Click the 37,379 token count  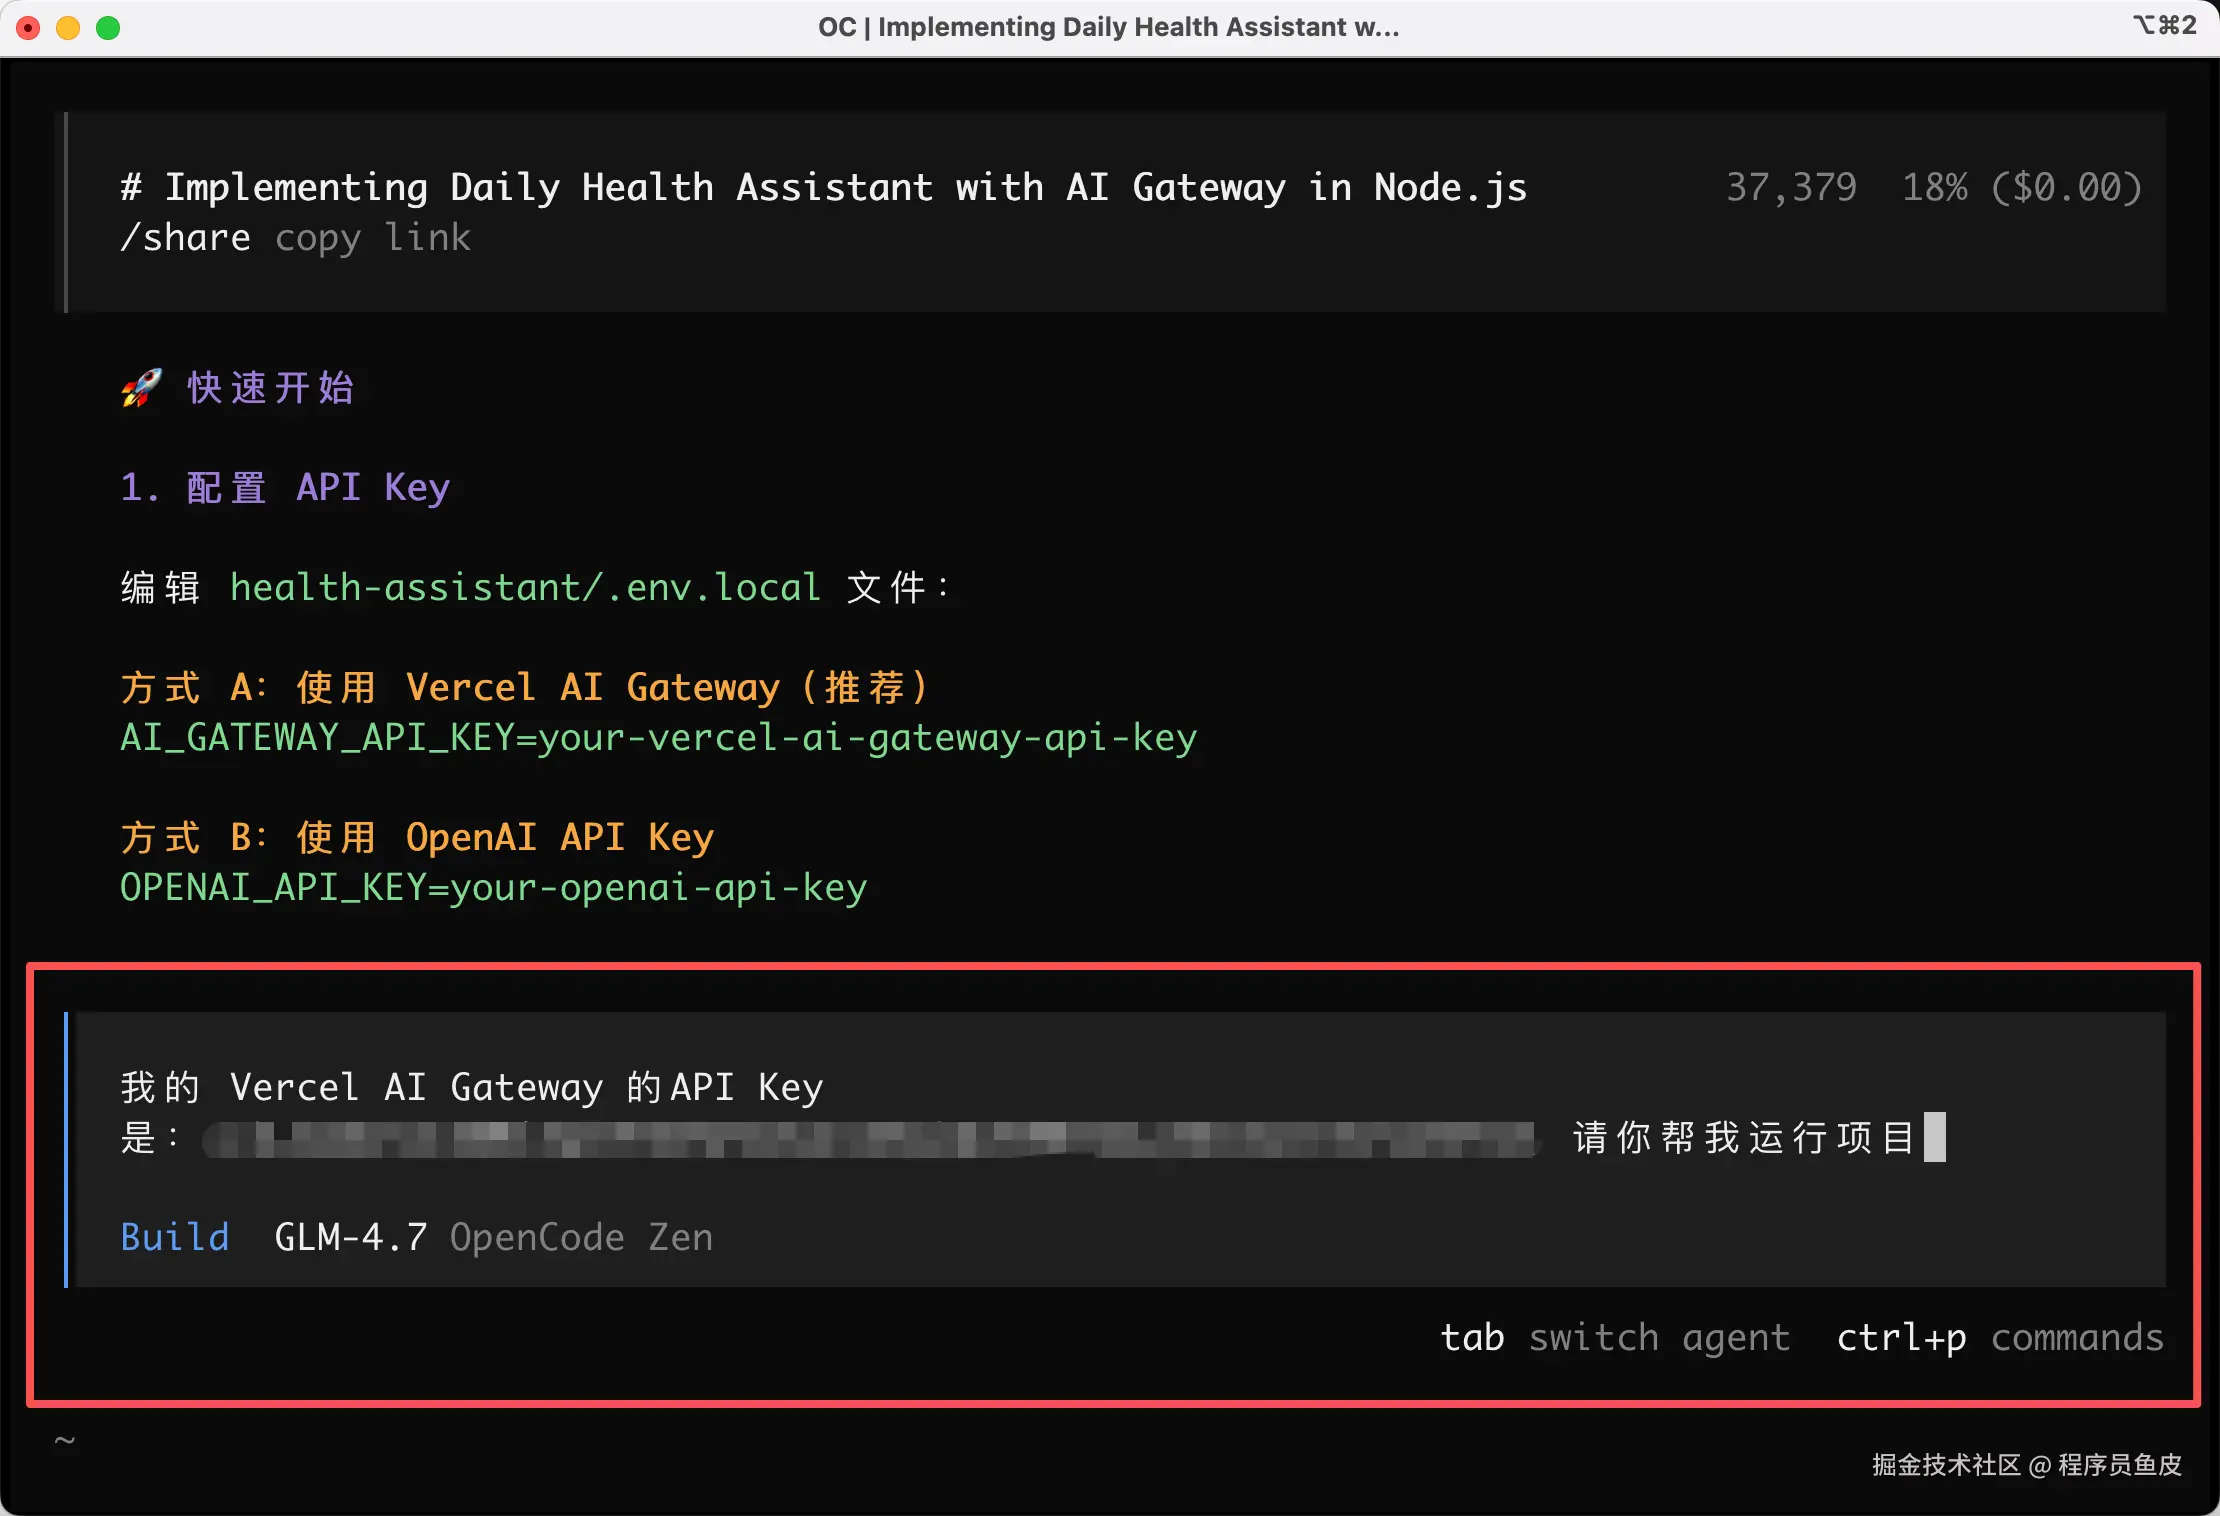pyautogui.click(x=1791, y=188)
